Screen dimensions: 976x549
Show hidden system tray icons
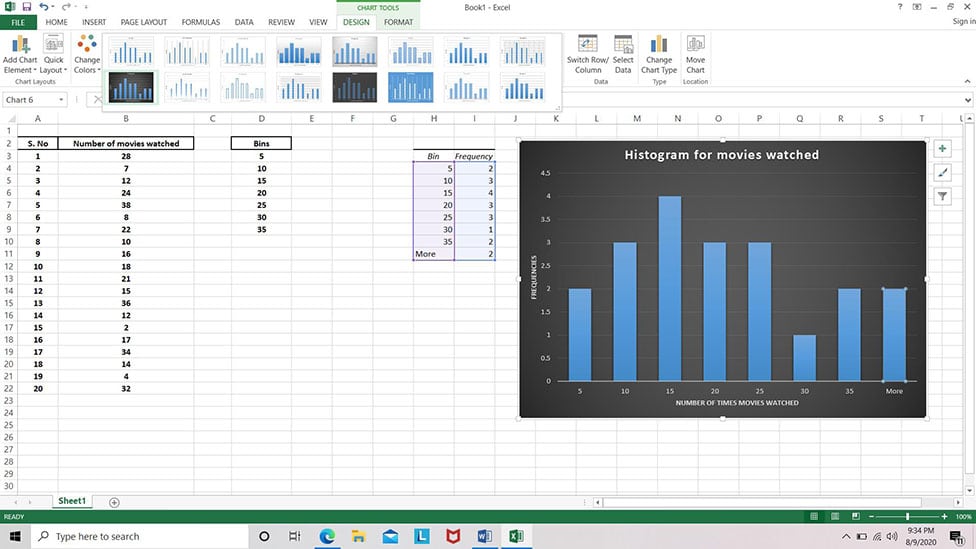(846, 537)
